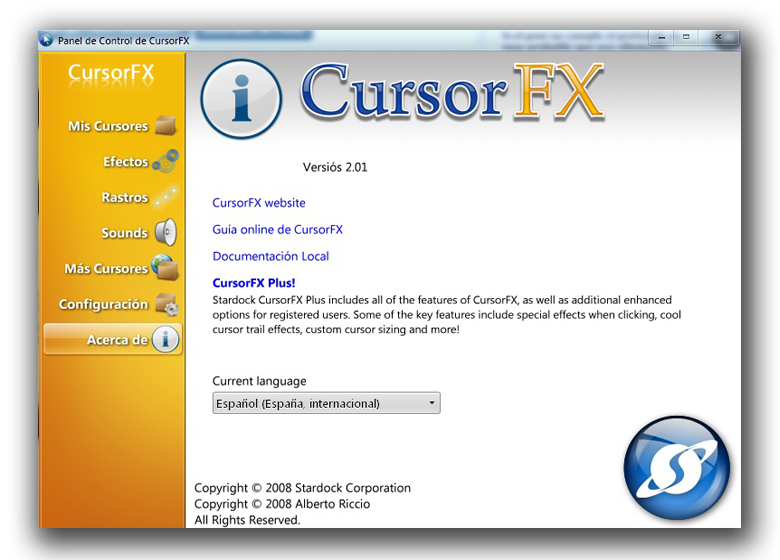The image size is (780, 560).
Task: Click the CursorFX title bar app icon
Action: click(46, 40)
